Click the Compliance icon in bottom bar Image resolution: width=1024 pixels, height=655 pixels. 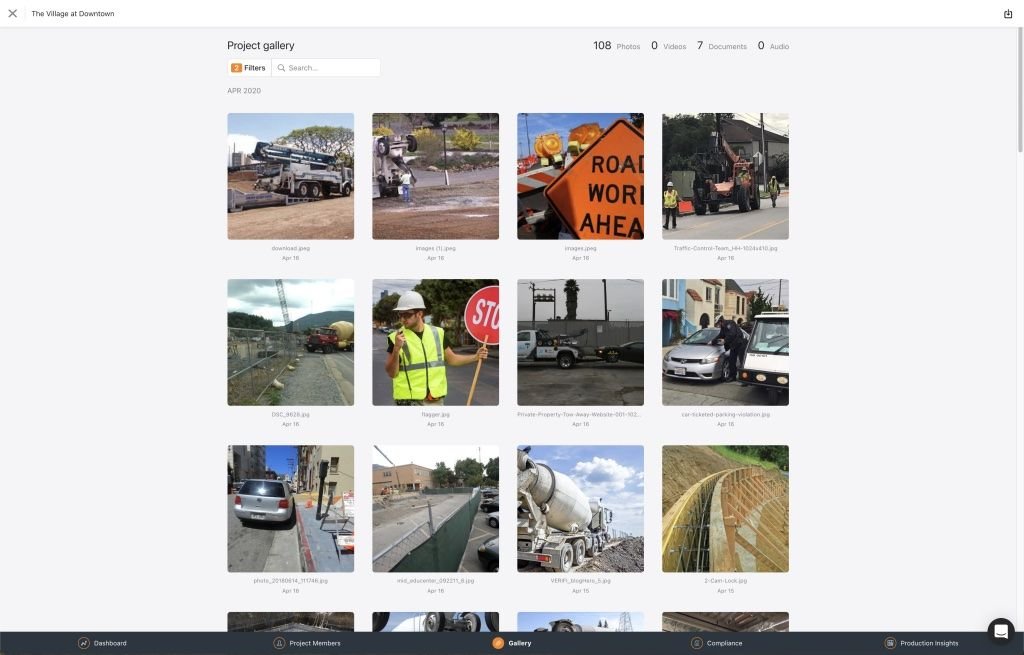click(x=697, y=643)
